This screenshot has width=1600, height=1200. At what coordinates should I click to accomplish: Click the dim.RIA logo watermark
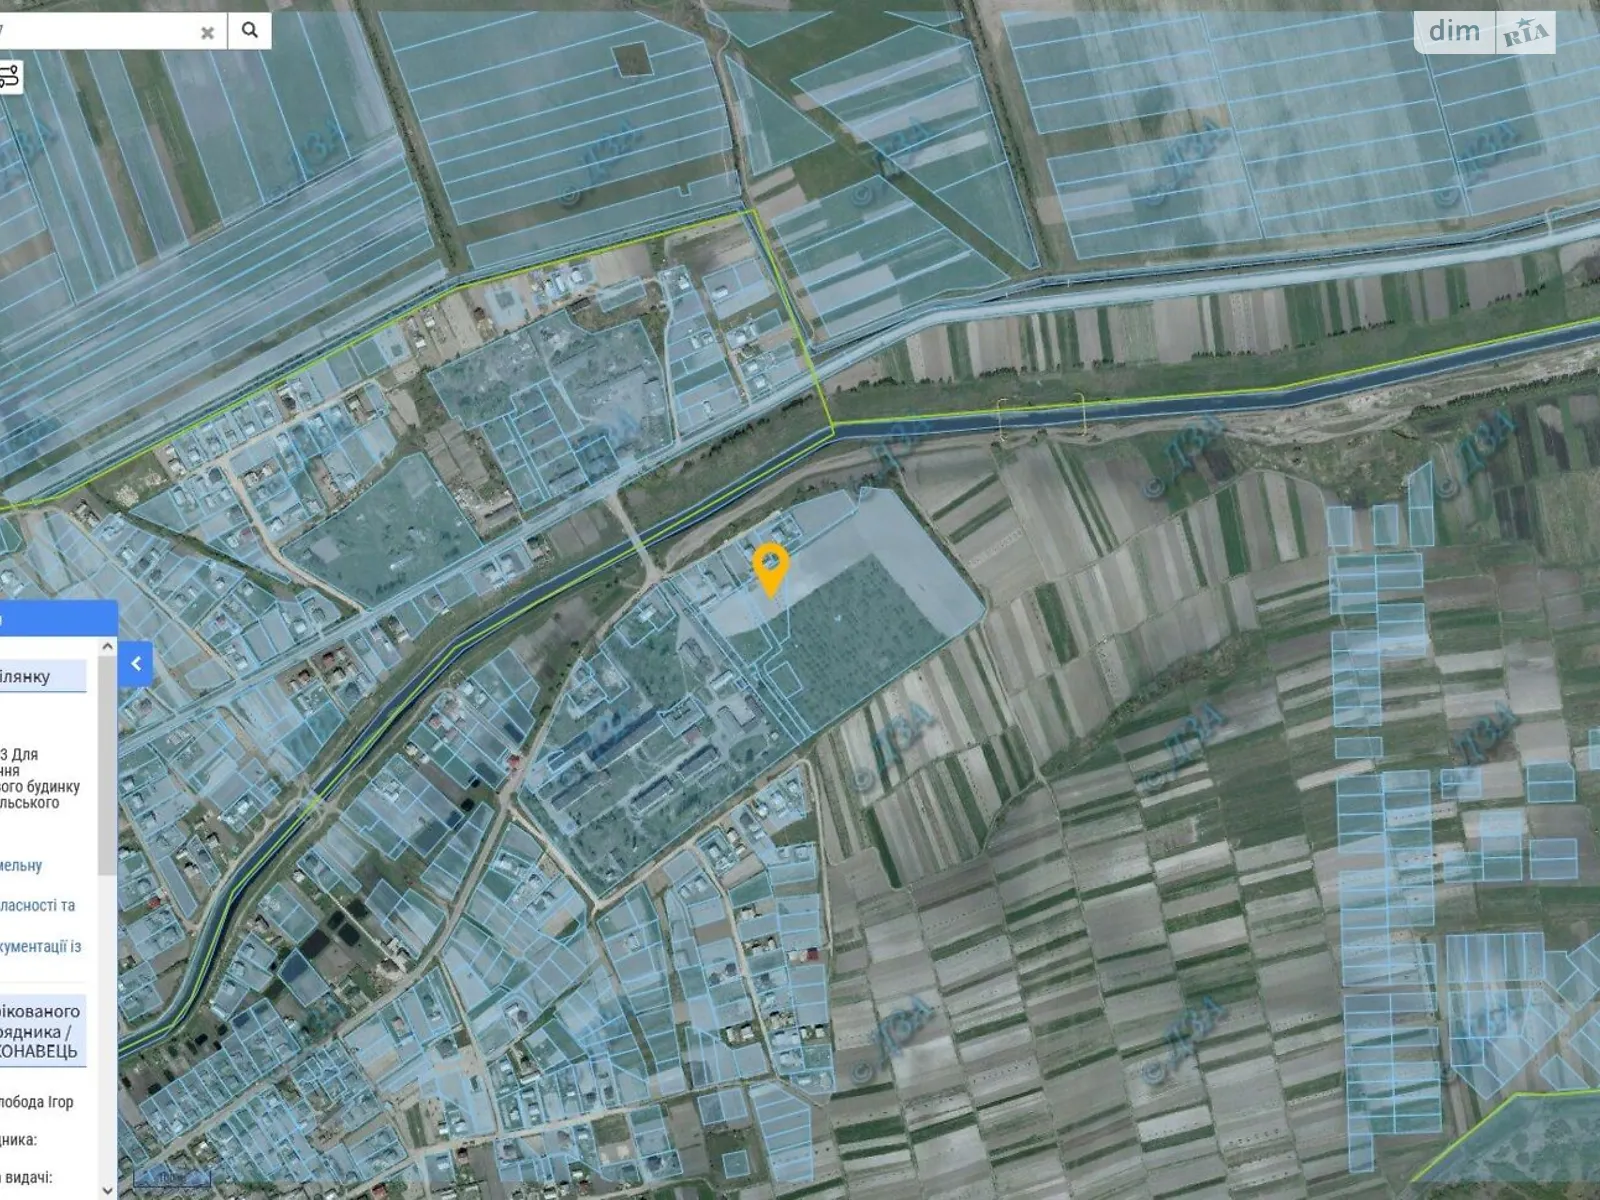point(1484,33)
